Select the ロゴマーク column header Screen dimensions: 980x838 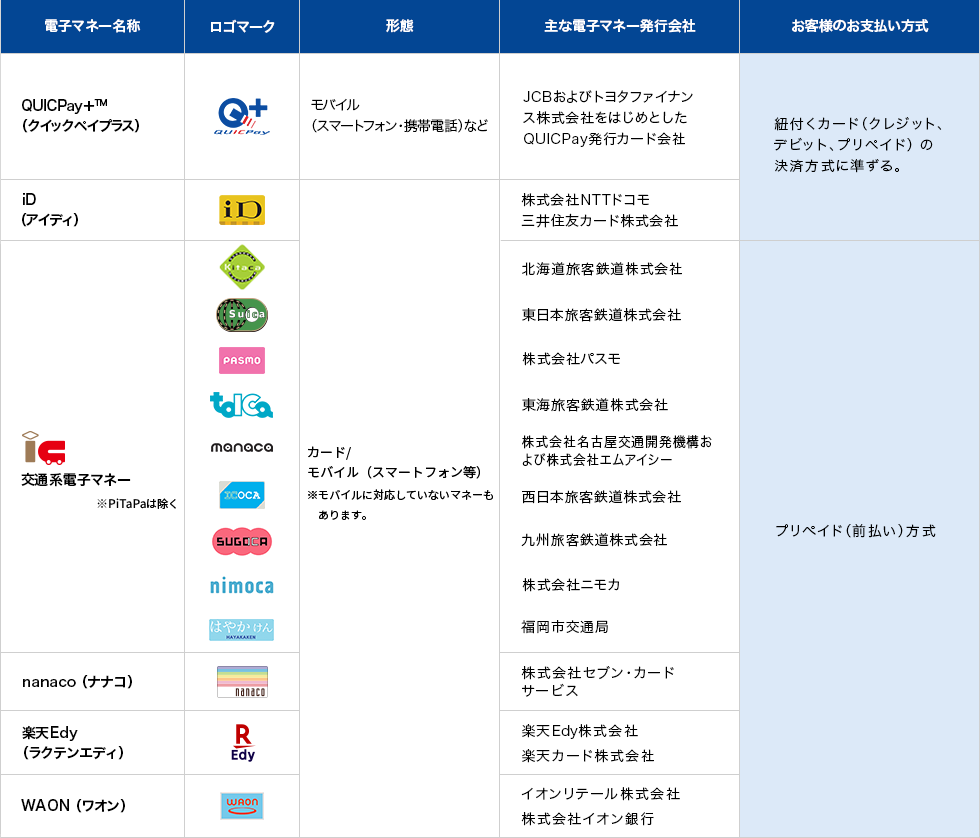click(242, 26)
